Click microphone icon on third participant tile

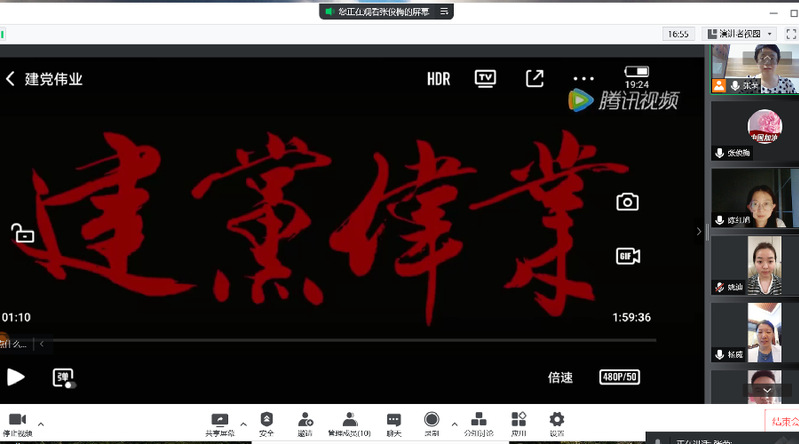pos(720,220)
